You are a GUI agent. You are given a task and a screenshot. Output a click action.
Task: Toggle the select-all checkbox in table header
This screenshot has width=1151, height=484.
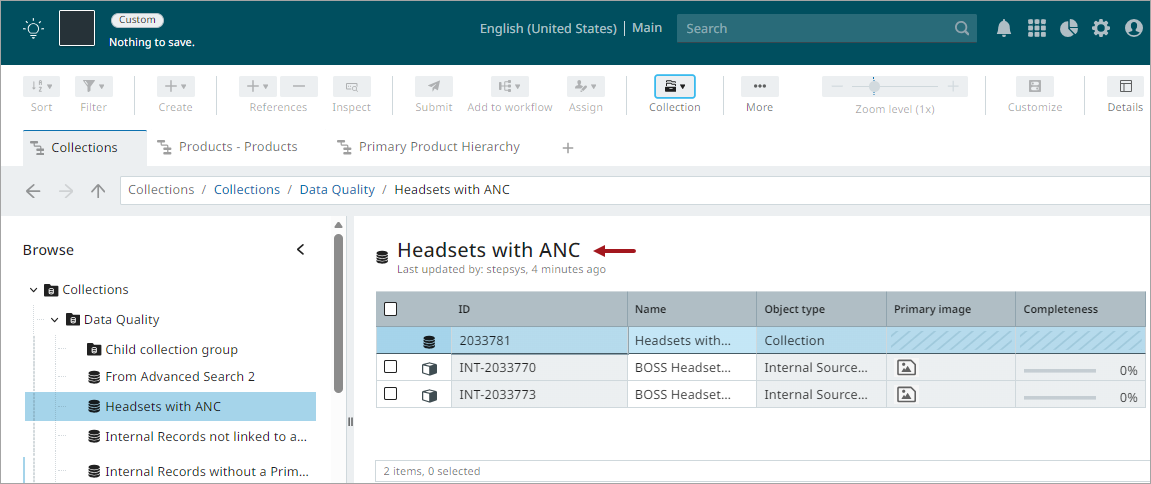391,309
